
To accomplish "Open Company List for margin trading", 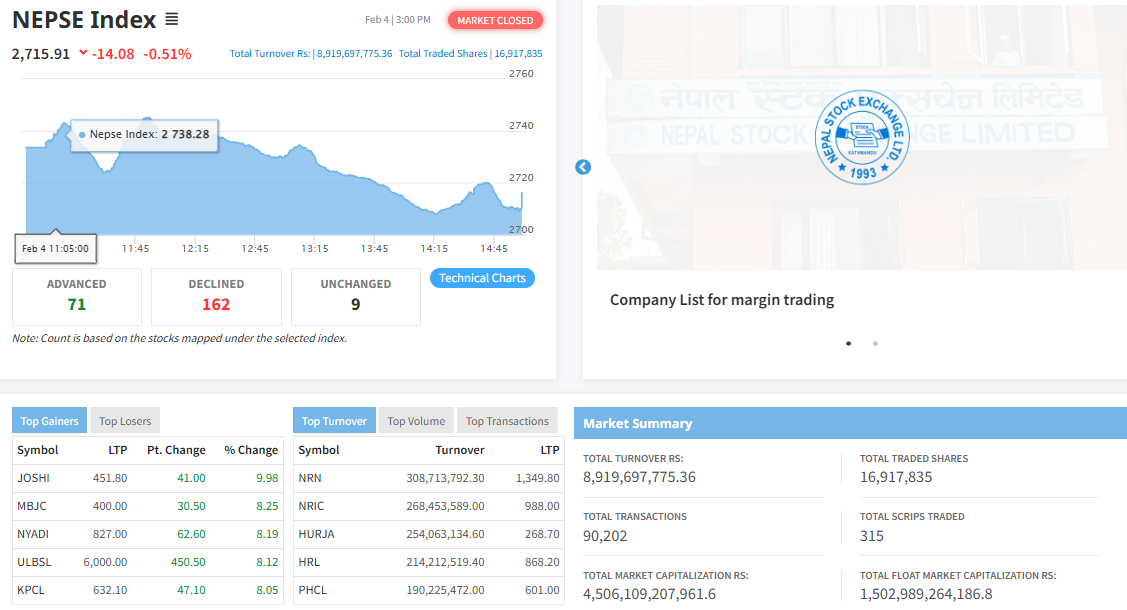I will coord(721,300).
